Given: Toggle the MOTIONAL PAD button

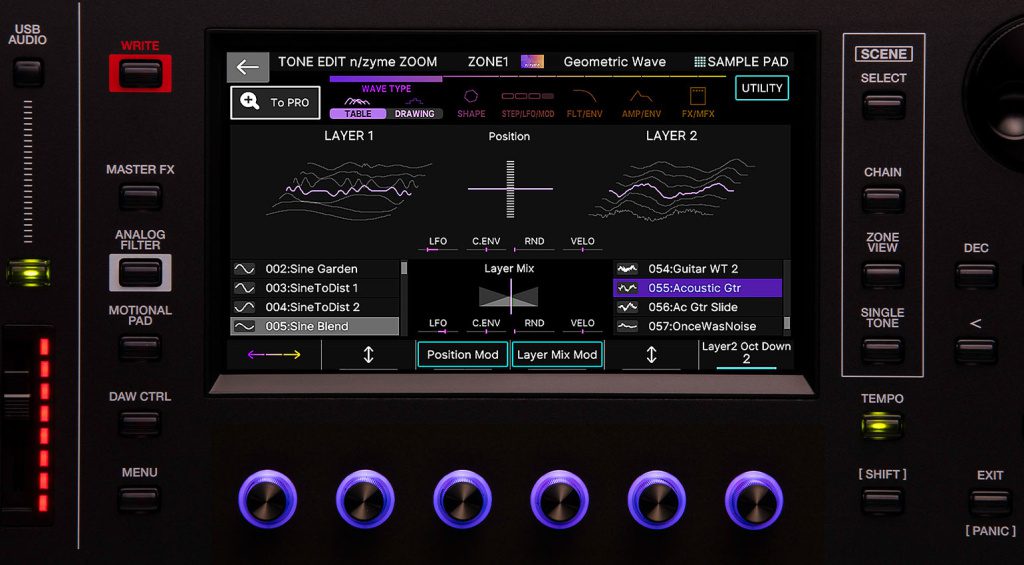Looking at the screenshot, I should point(140,348).
